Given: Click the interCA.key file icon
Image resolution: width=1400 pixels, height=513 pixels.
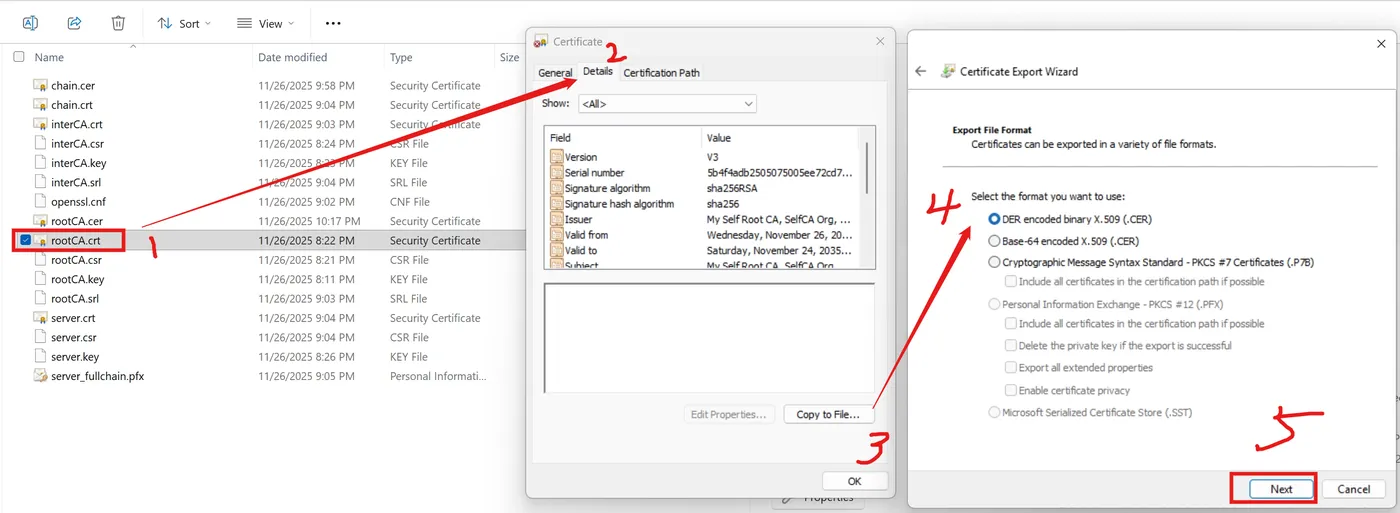Looking at the screenshot, I should click(x=41, y=163).
